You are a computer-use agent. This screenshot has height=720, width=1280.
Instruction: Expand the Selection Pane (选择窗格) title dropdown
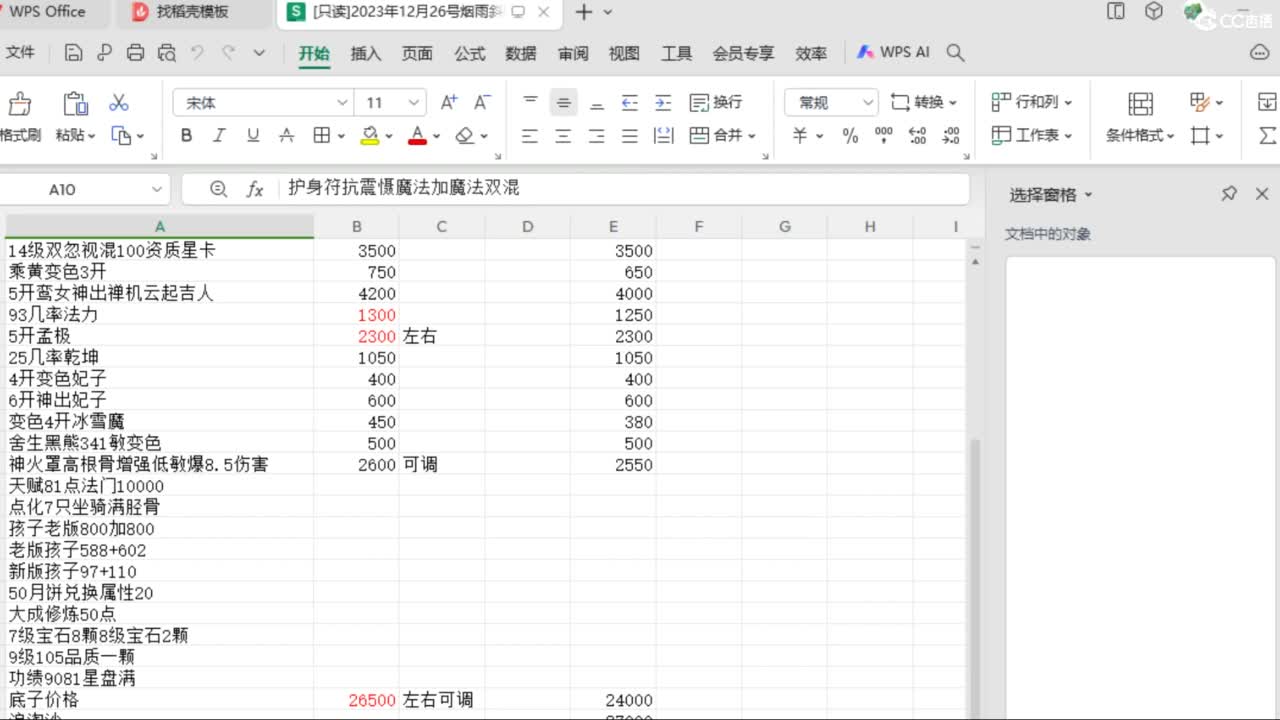pos(1089,195)
